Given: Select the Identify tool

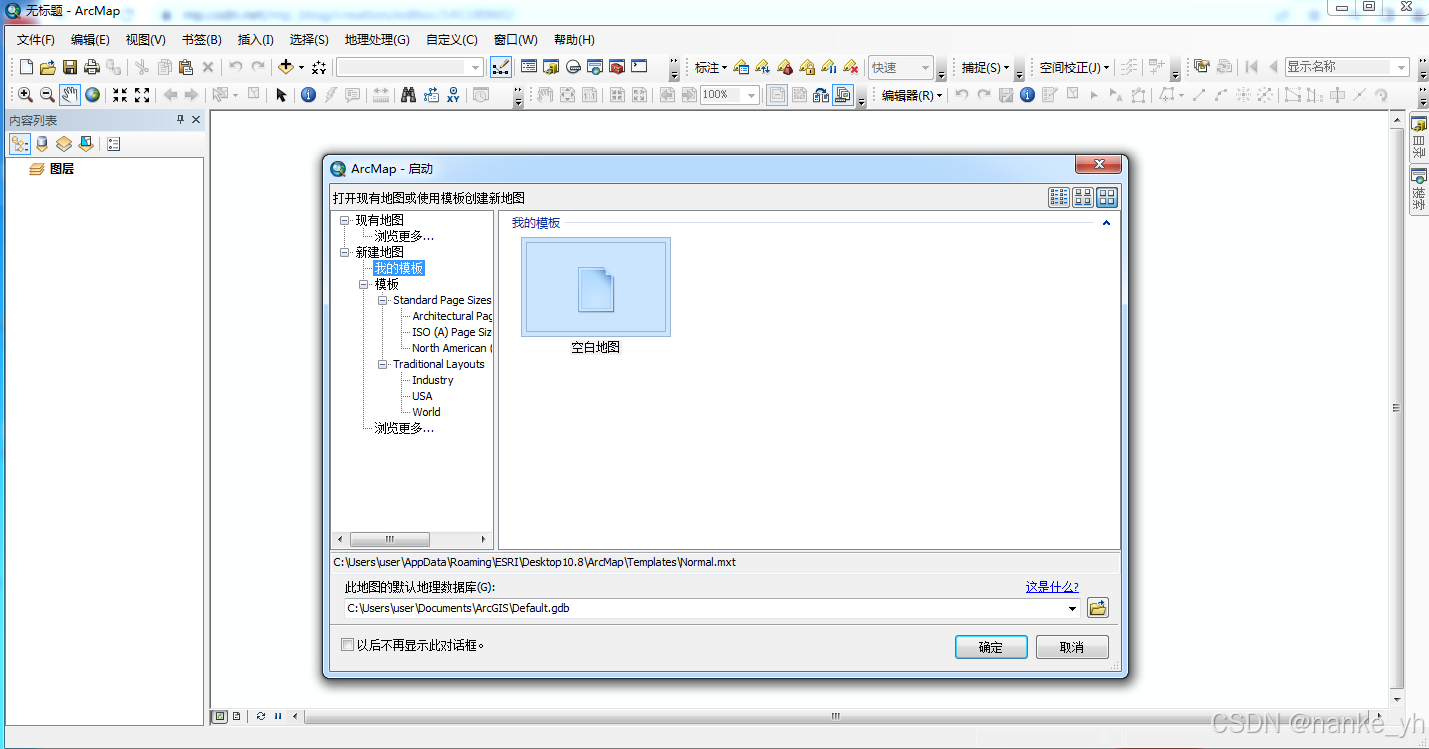Looking at the screenshot, I should click(x=308, y=95).
